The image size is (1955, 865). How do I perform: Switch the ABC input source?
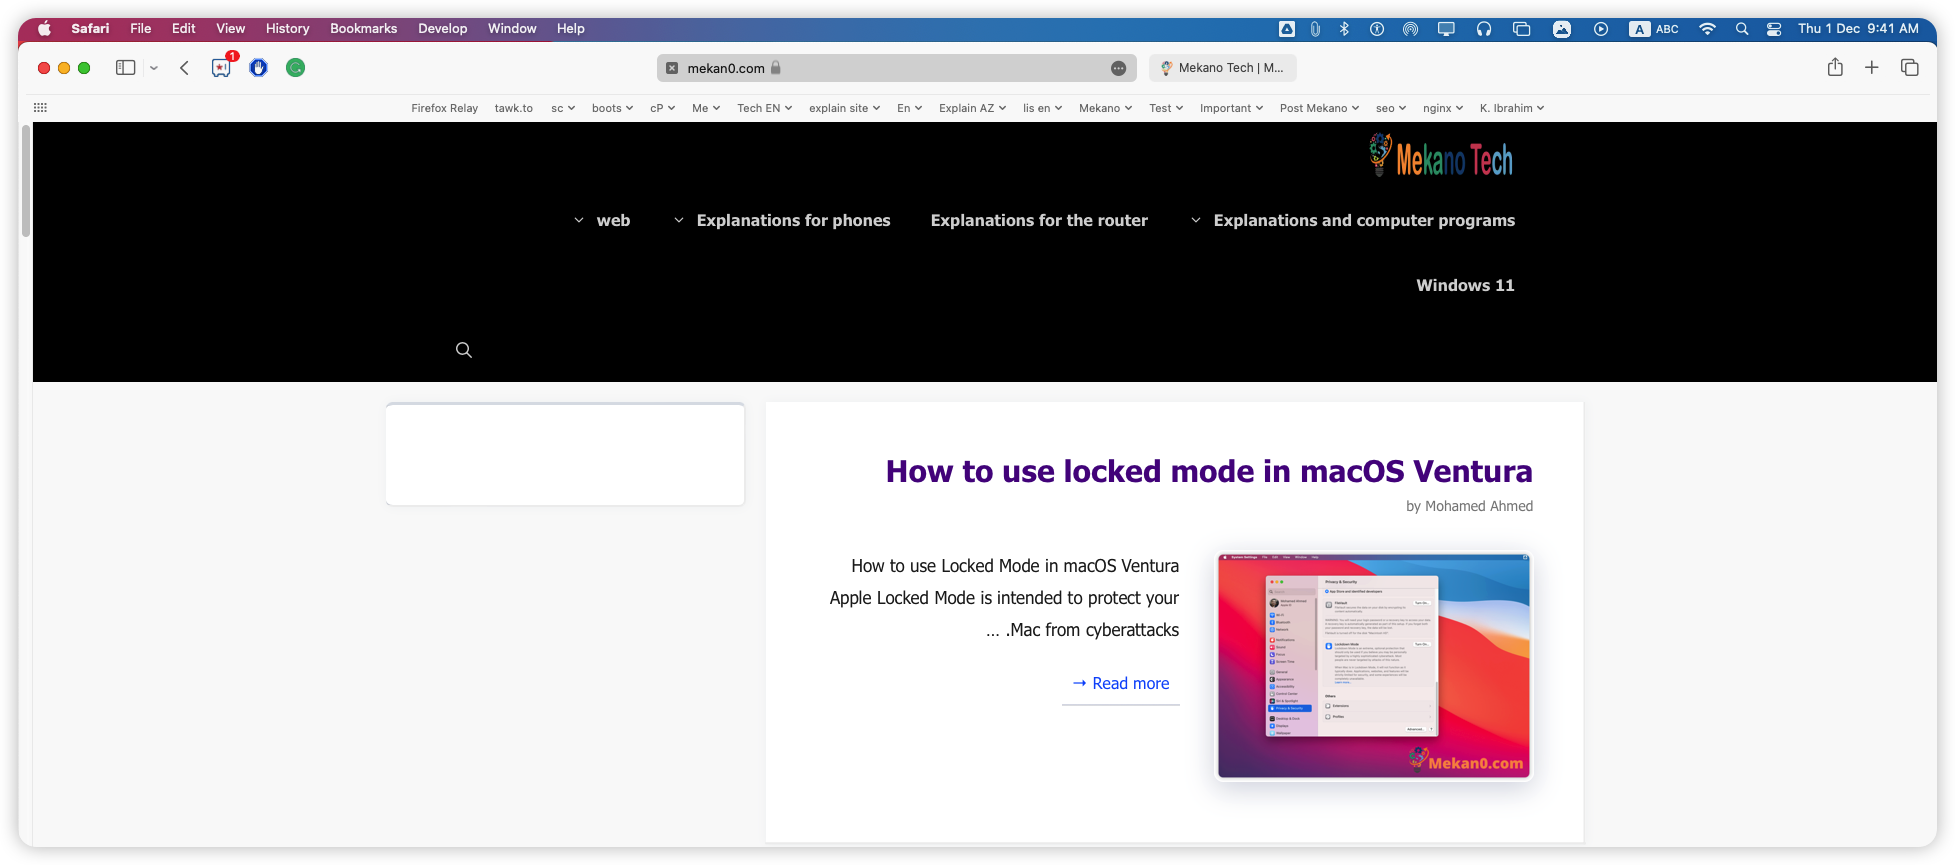1654,29
